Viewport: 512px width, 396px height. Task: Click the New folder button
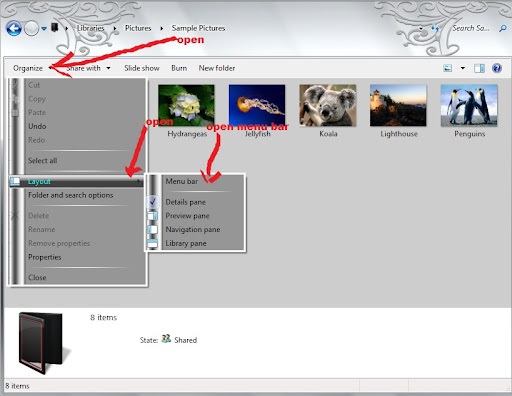pyautogui.click(x=217, y=68)
